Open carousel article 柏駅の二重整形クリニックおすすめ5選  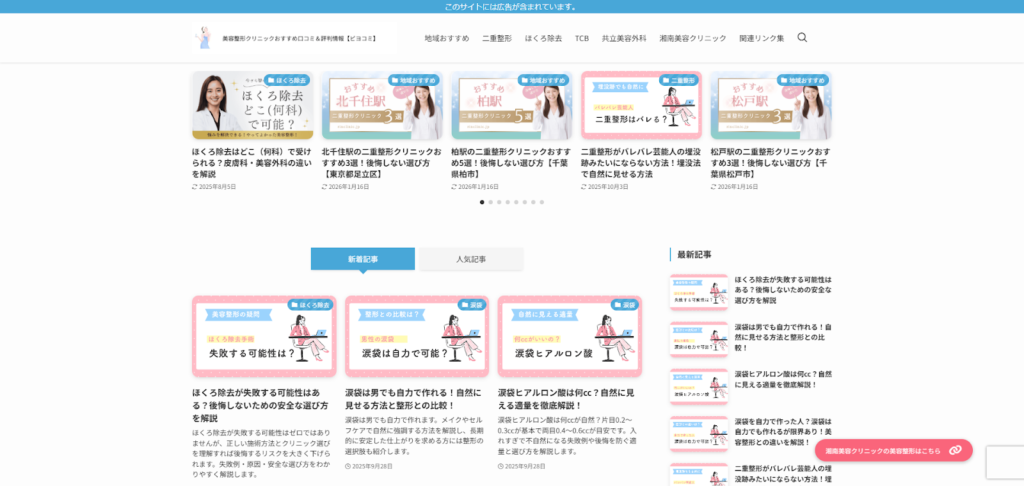[511, 163]
